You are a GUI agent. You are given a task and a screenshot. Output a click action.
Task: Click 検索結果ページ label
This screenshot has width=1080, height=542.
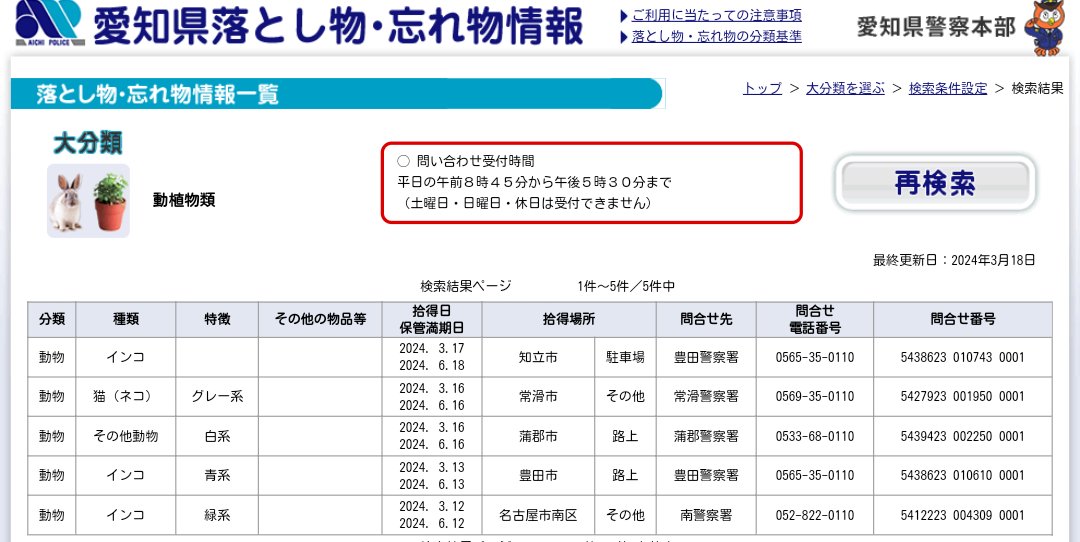(x=466, y=286)
